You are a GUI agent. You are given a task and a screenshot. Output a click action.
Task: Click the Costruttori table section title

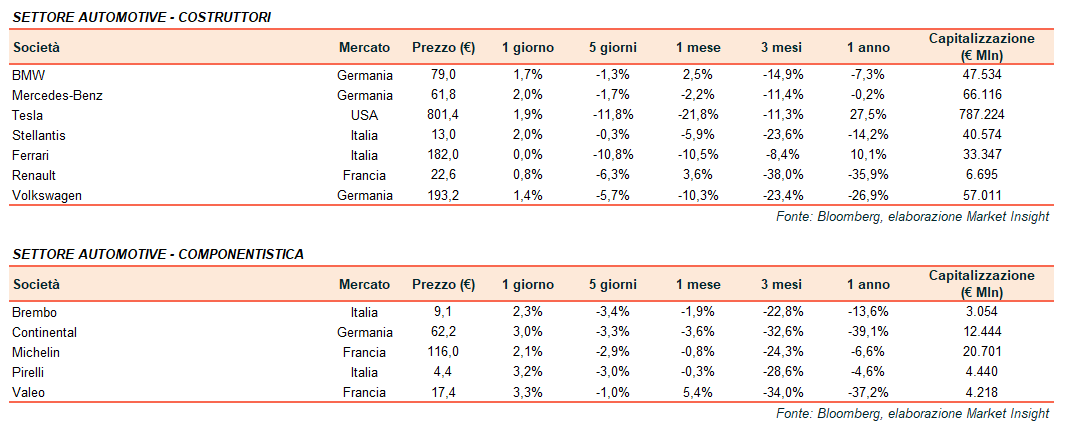point(141,18)
